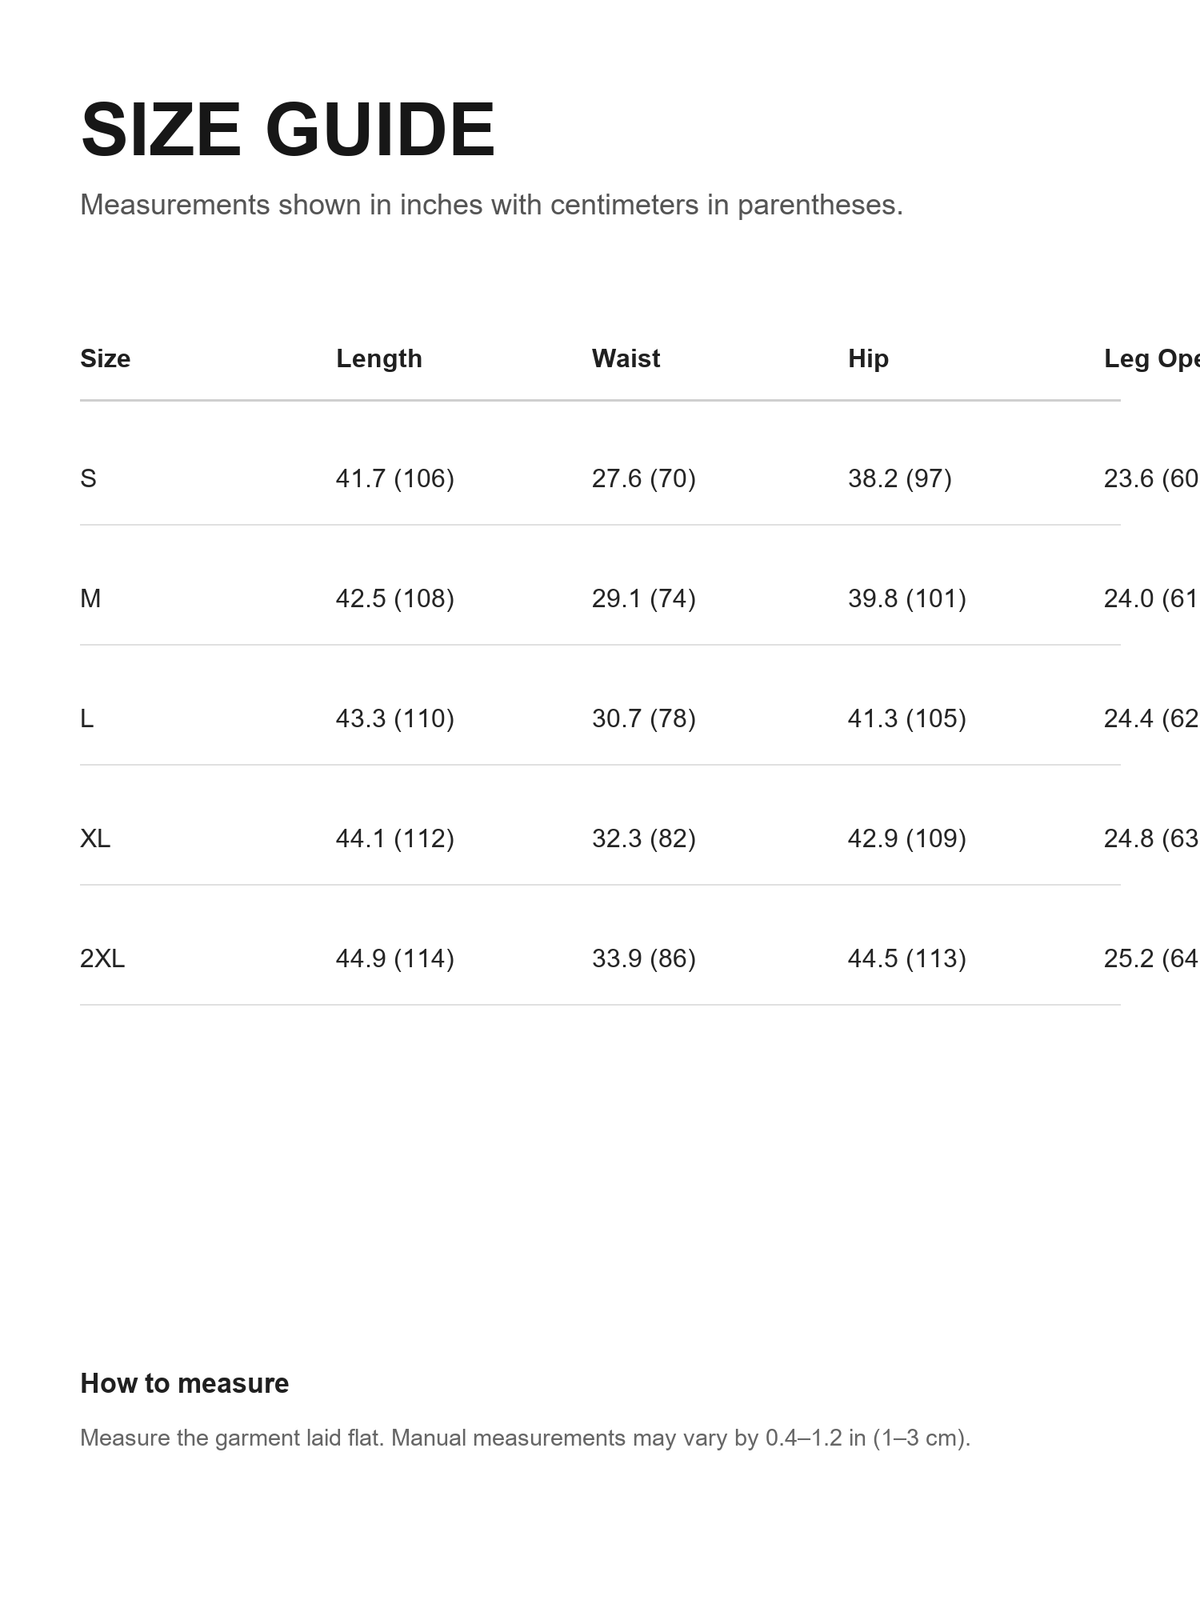Select the L size row label
This screenshot has height=1600, width=1200.
(x=87, y=718)
